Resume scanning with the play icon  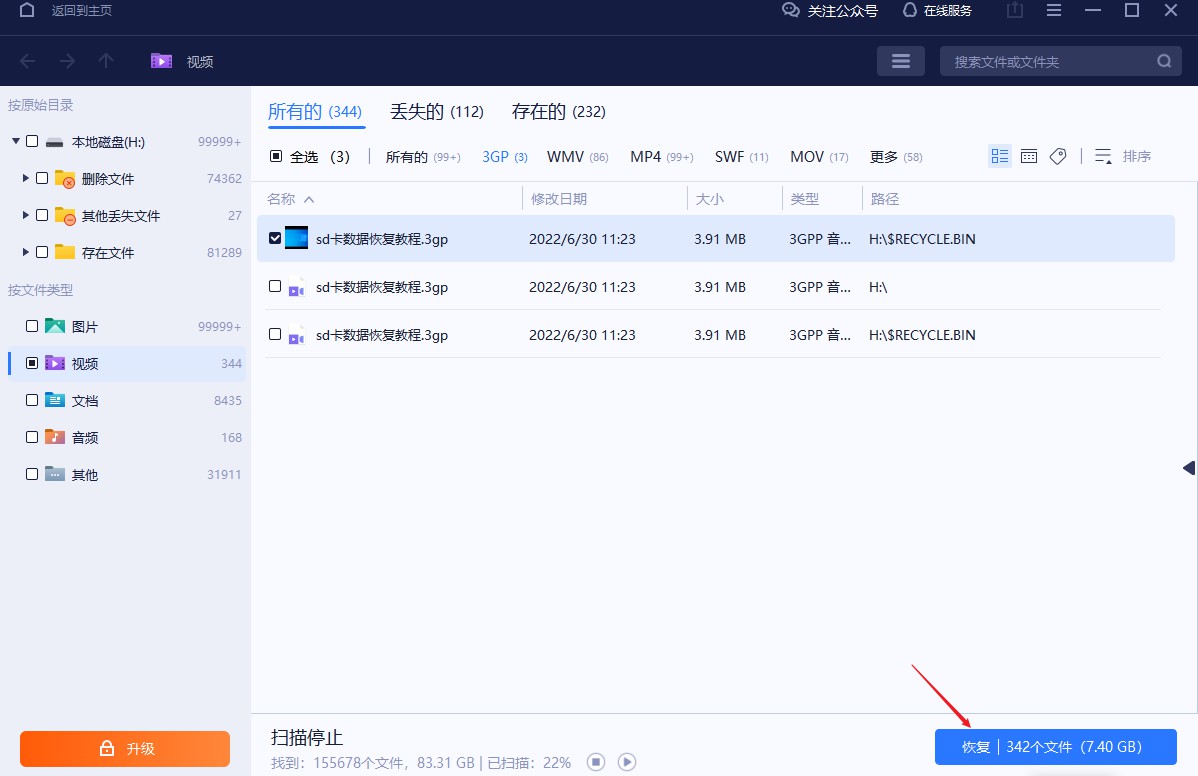point(626,762)
